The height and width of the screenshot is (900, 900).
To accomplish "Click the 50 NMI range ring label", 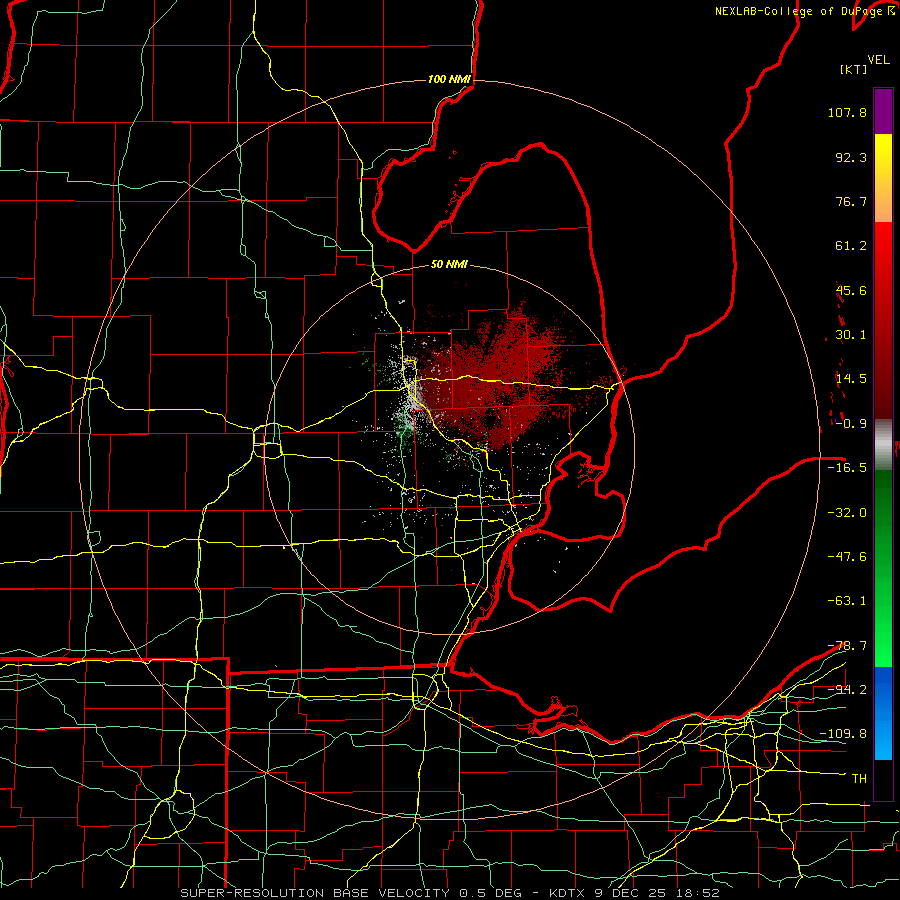I will click(449, 265).
